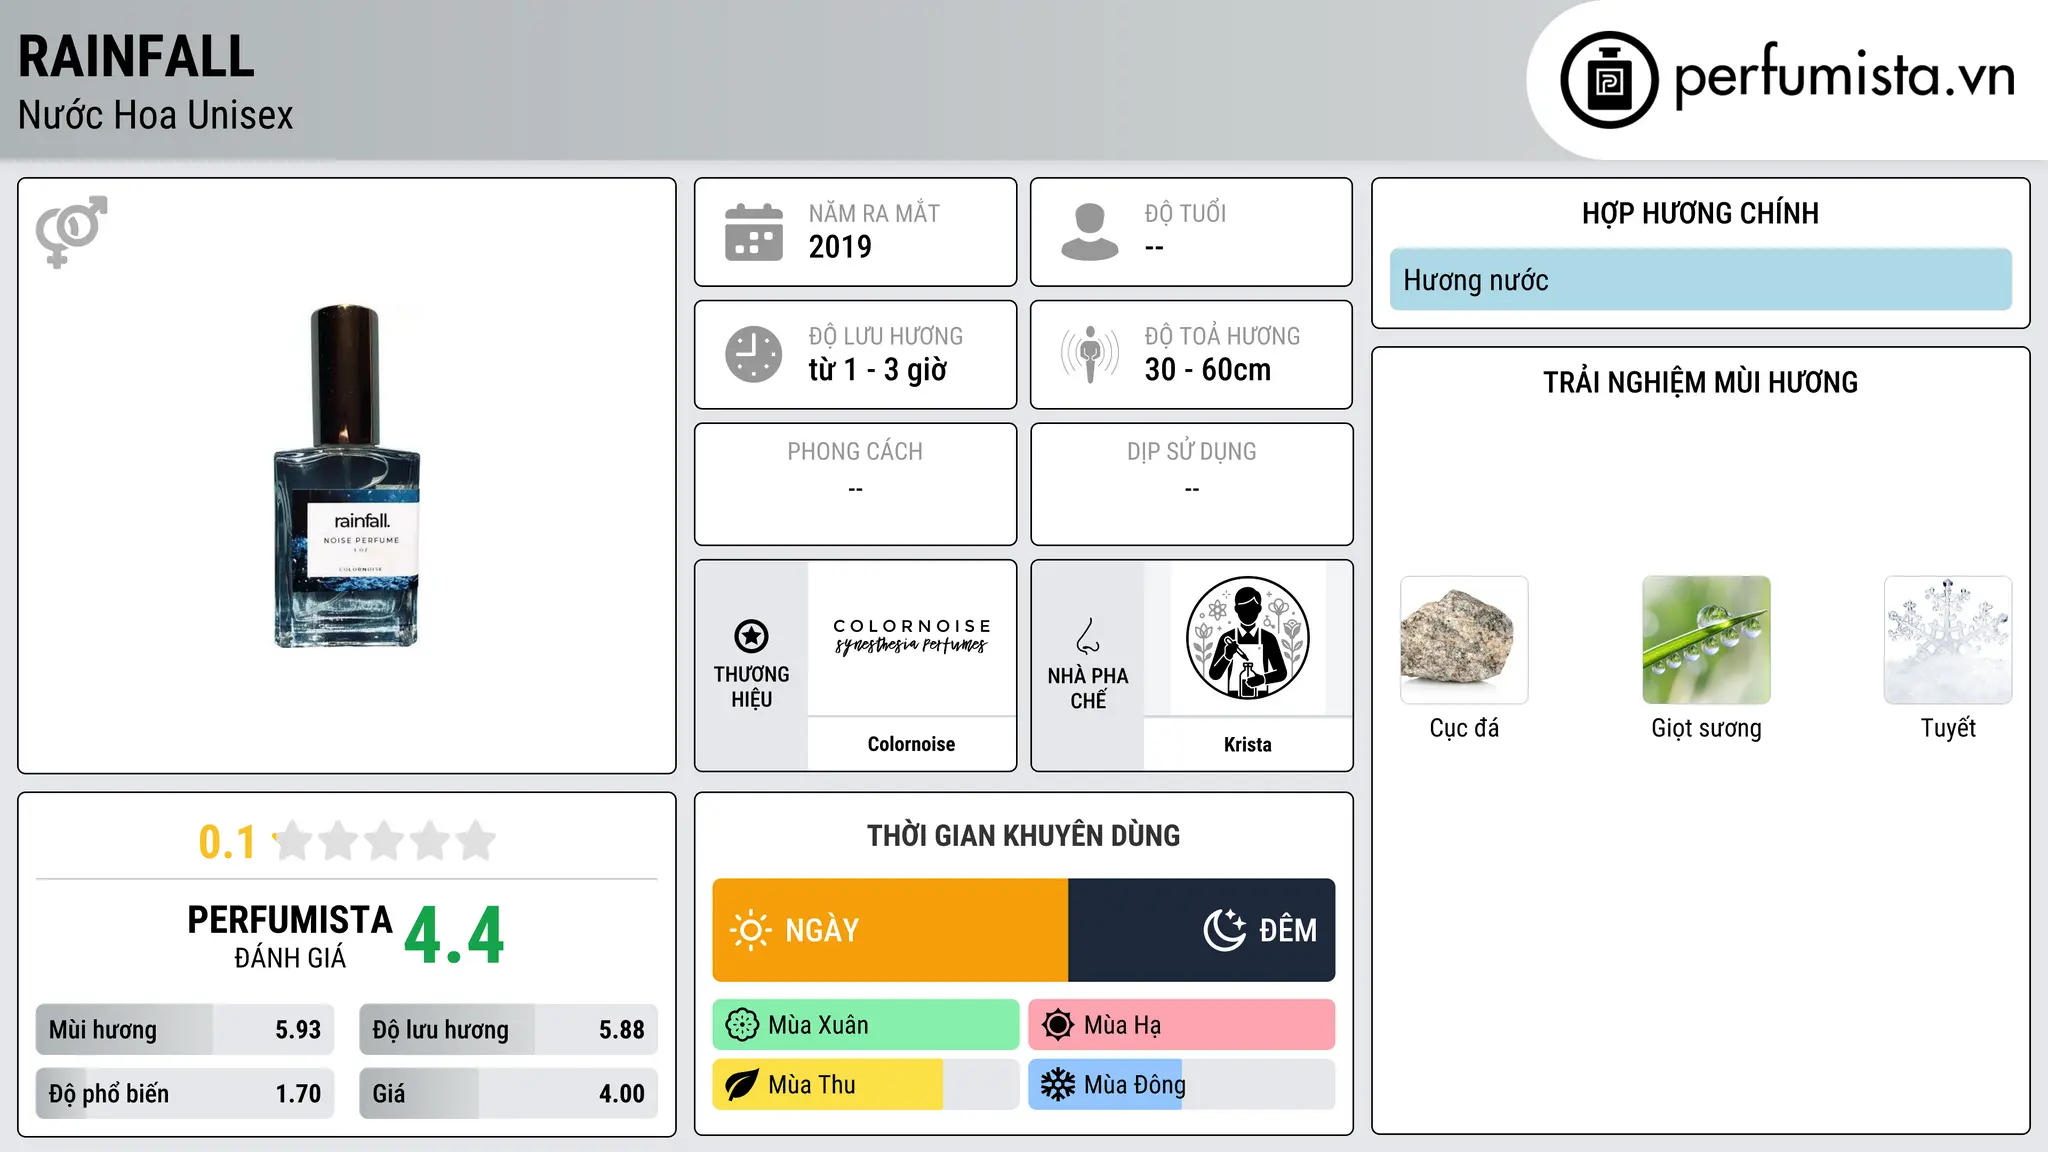Go to the perfumista.vn site name

[1845, 76]
